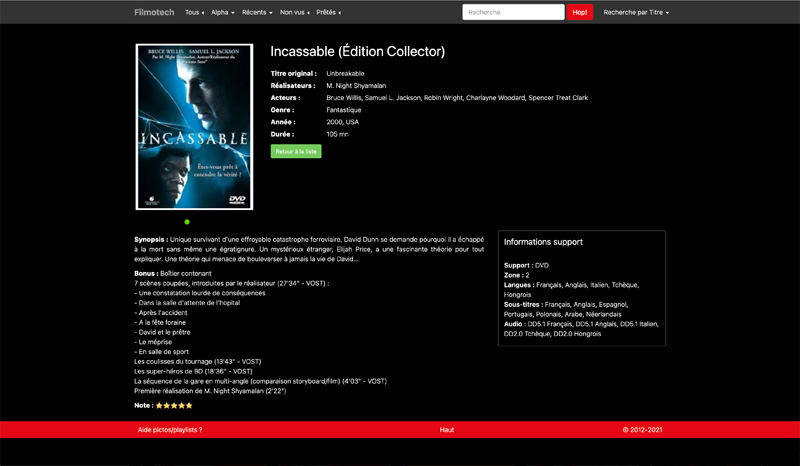Image resolution: width=800 pixels, height=466 pixels.
Task: Open the Filmotech home link
Action: tap(154, 12)
